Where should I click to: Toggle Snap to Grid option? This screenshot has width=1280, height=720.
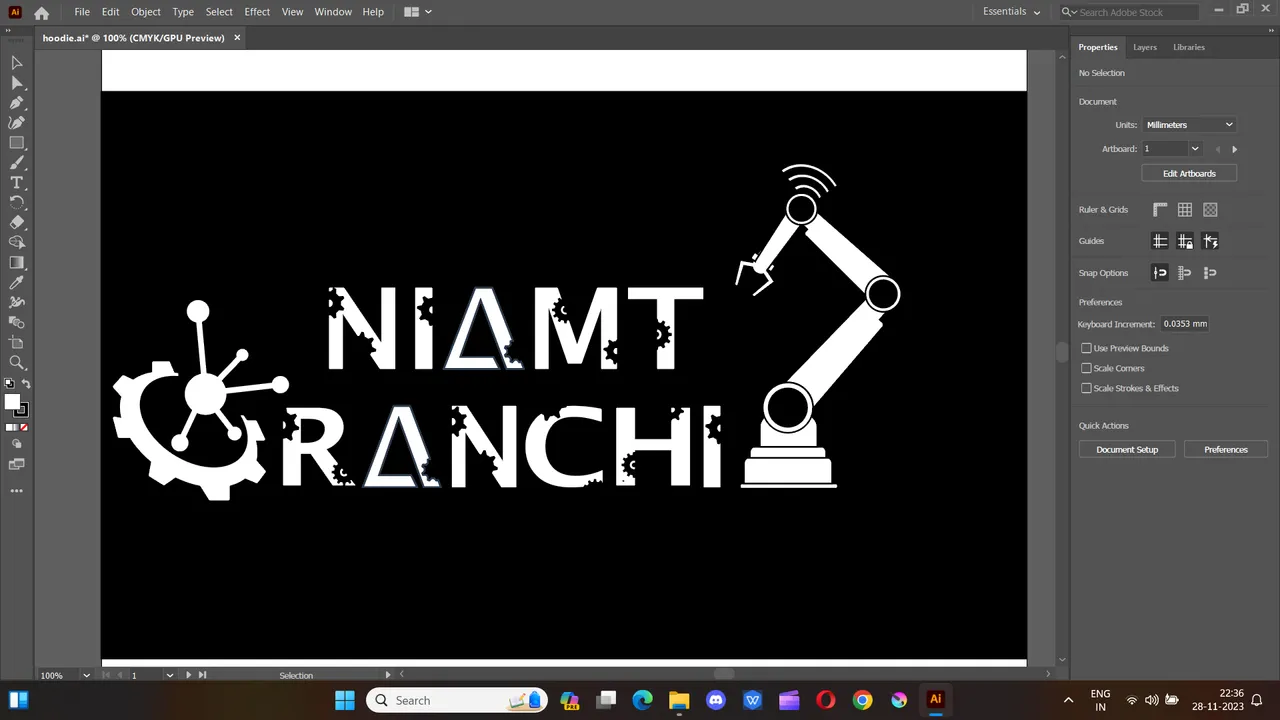pyautogui.click(x=1185, y=273)
